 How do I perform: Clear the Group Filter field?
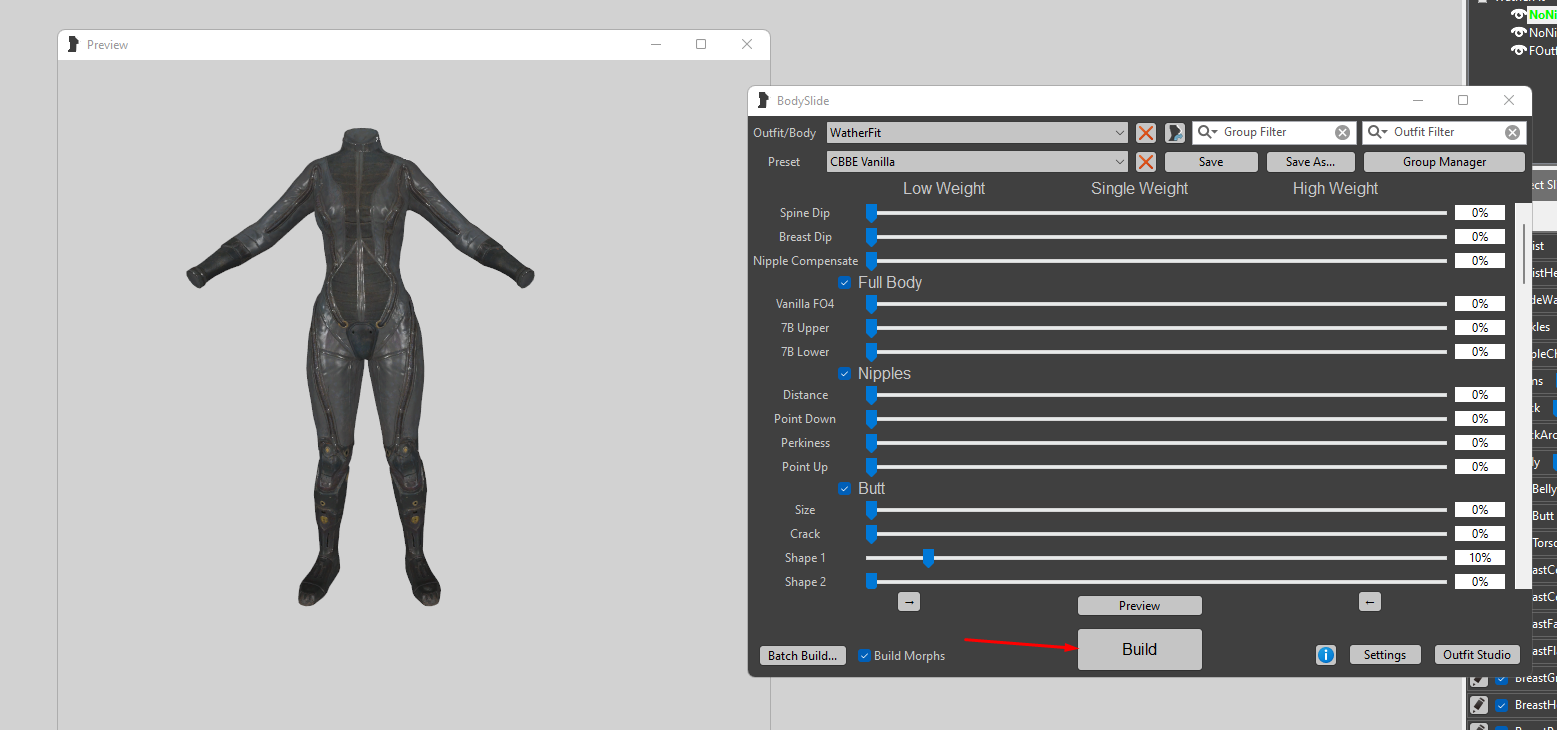pyautogui.click(x=1342, y=132)
